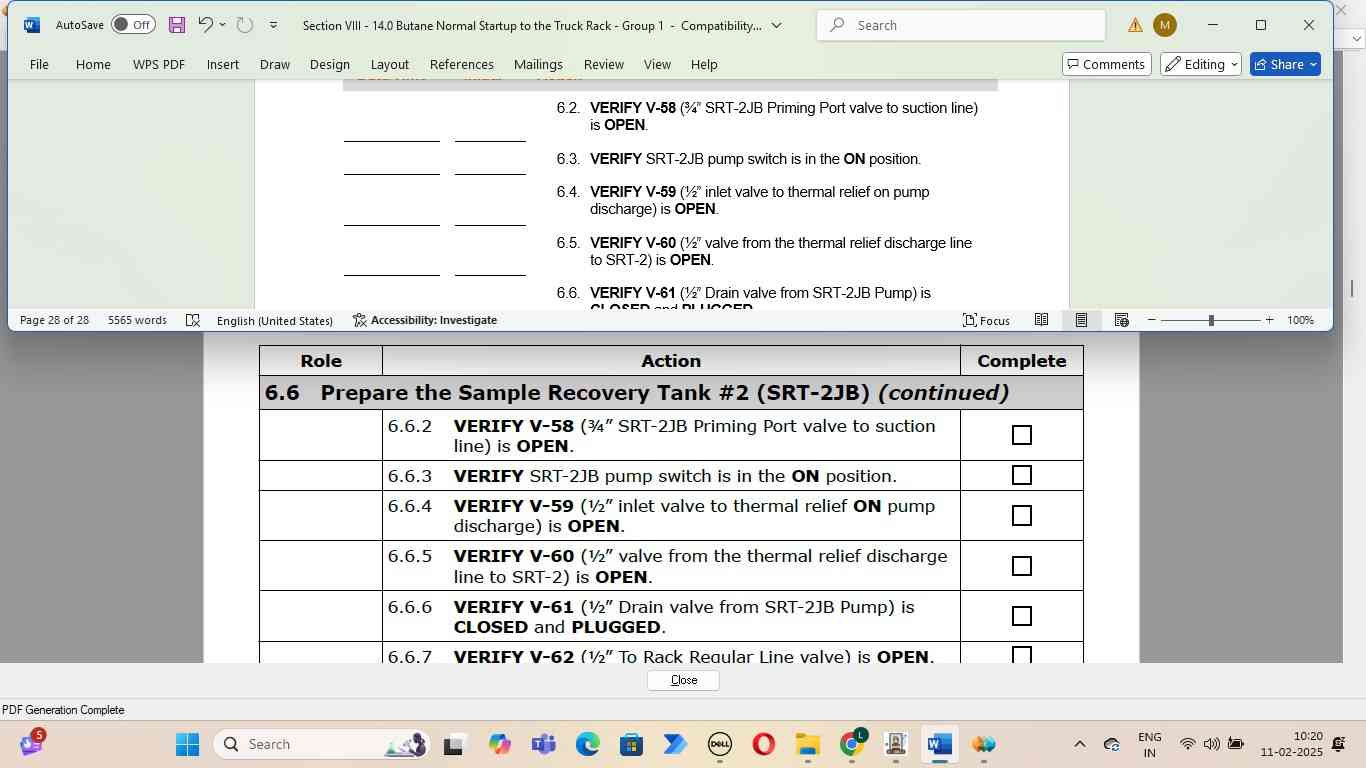The image size is (1366, 768).
Task: Switch to the View tab
Action: pos(657,64)
